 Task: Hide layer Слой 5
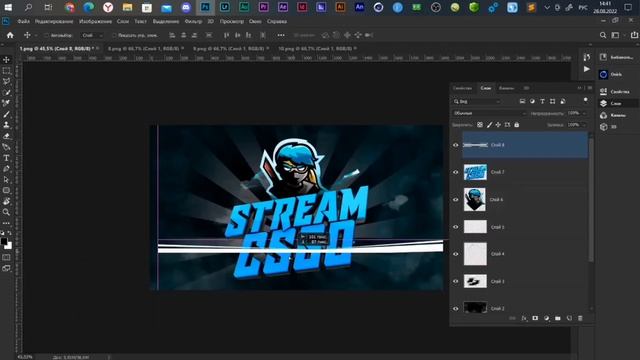click(x=456, y=227)
